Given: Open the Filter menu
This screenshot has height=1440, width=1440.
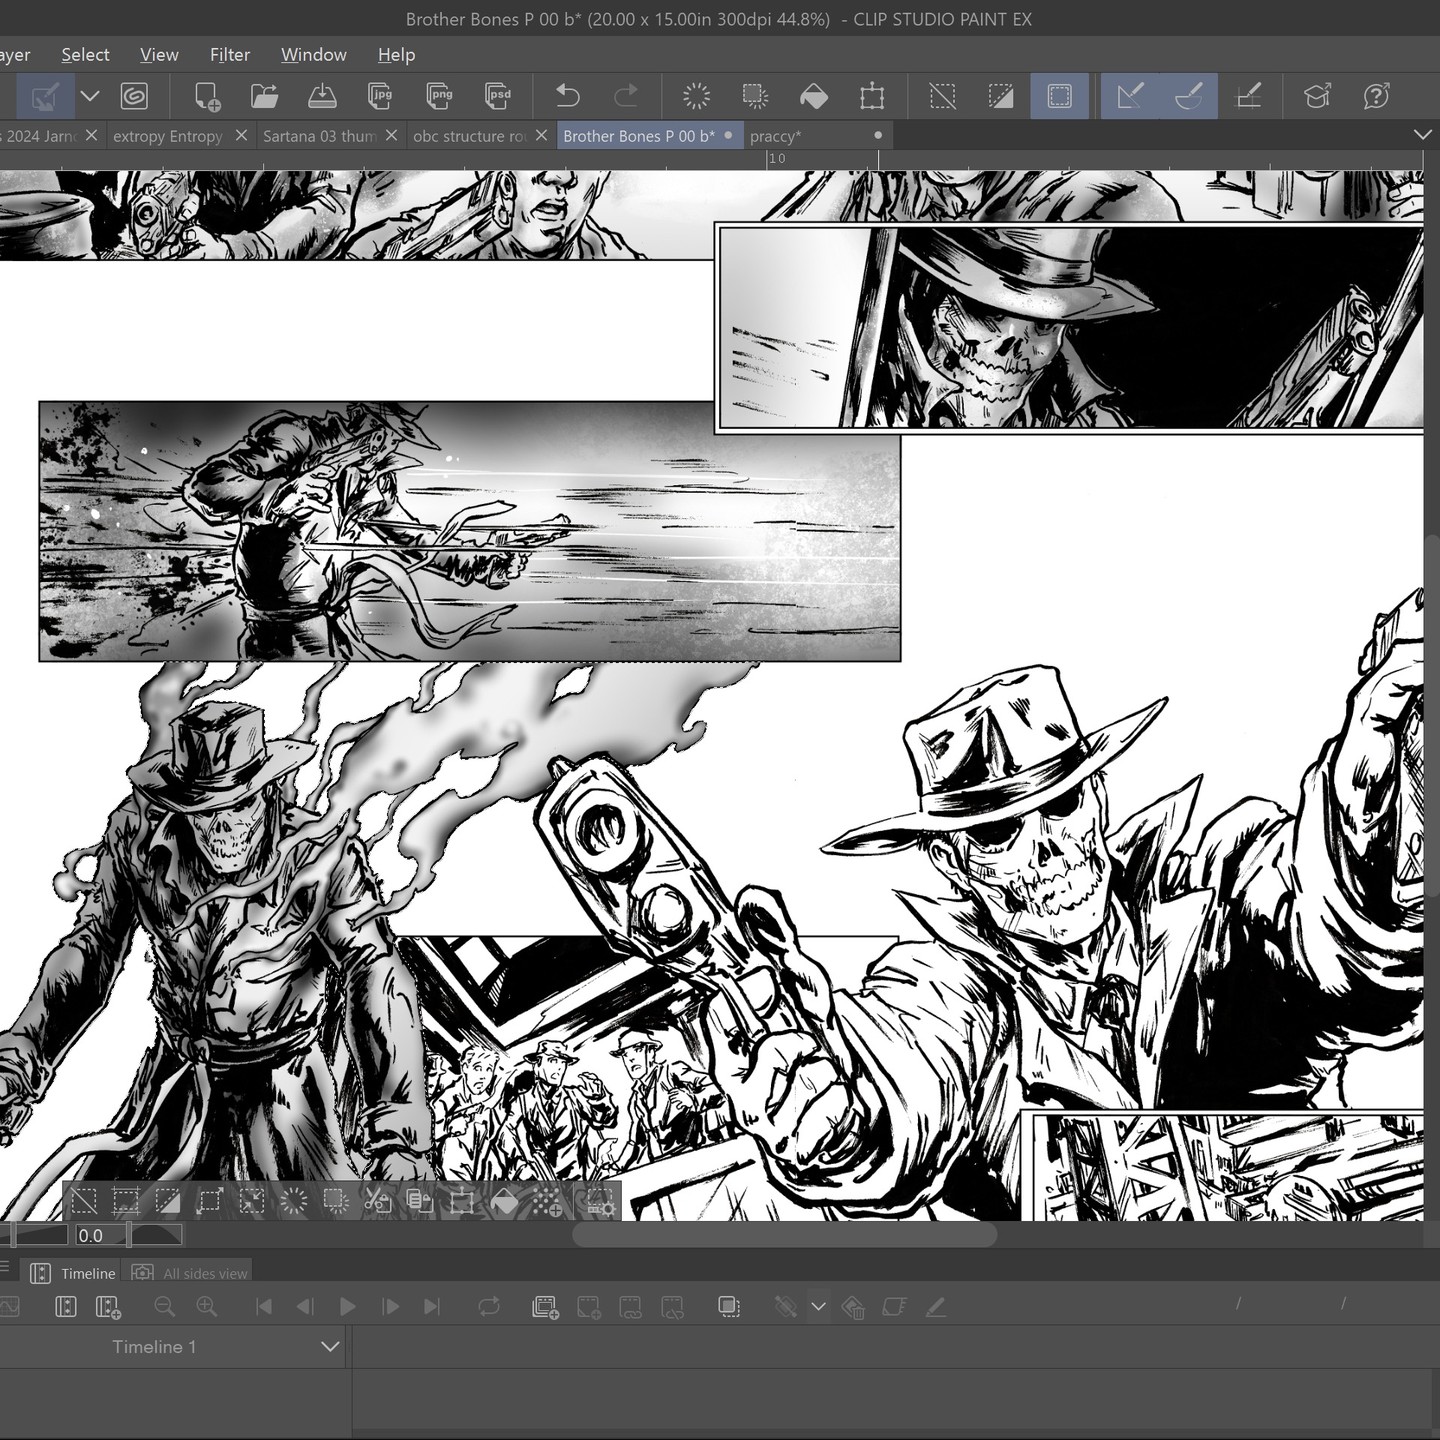Looking at the screenshot, I should 229,55.
